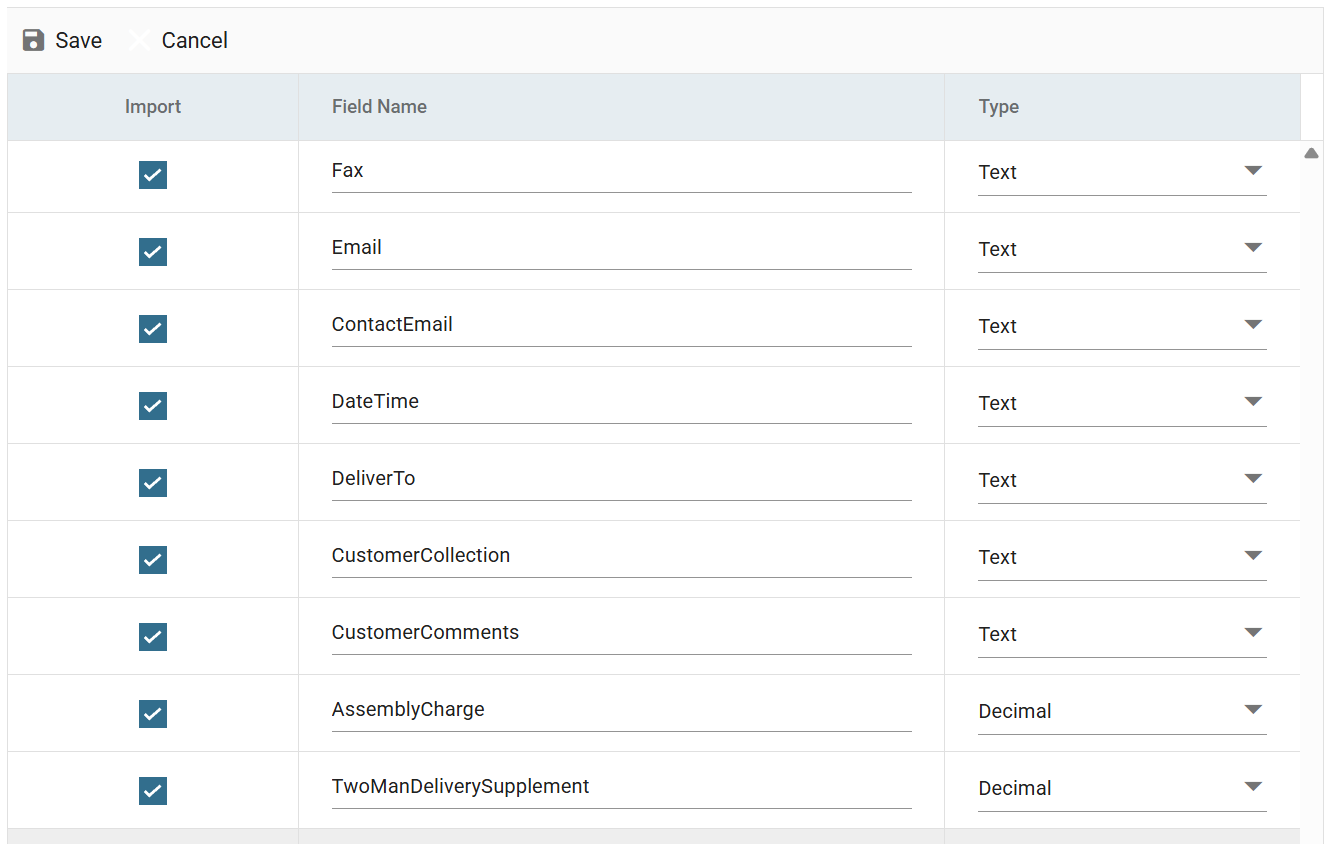
Task: Click the ContactEmail field name input
Action: (x=621, y=325)
